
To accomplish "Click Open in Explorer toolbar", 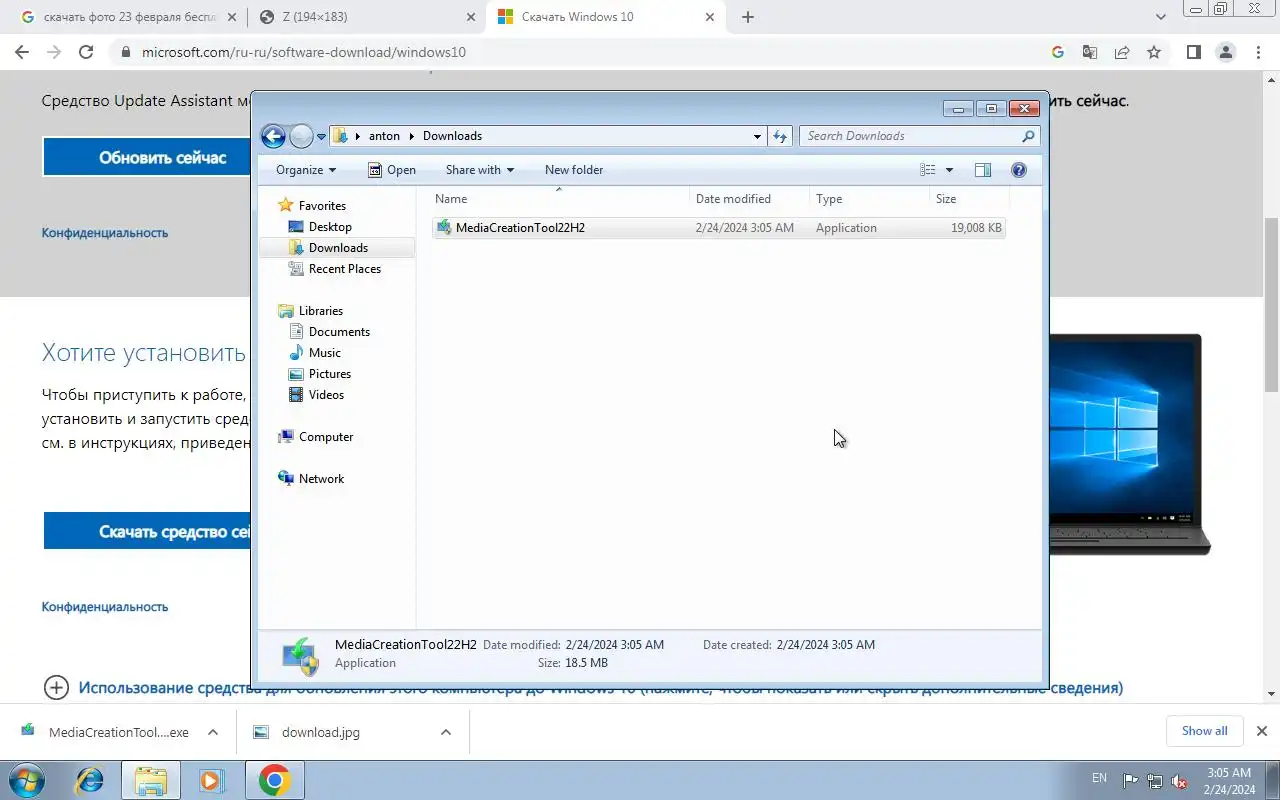I will (x=392, y=170).
